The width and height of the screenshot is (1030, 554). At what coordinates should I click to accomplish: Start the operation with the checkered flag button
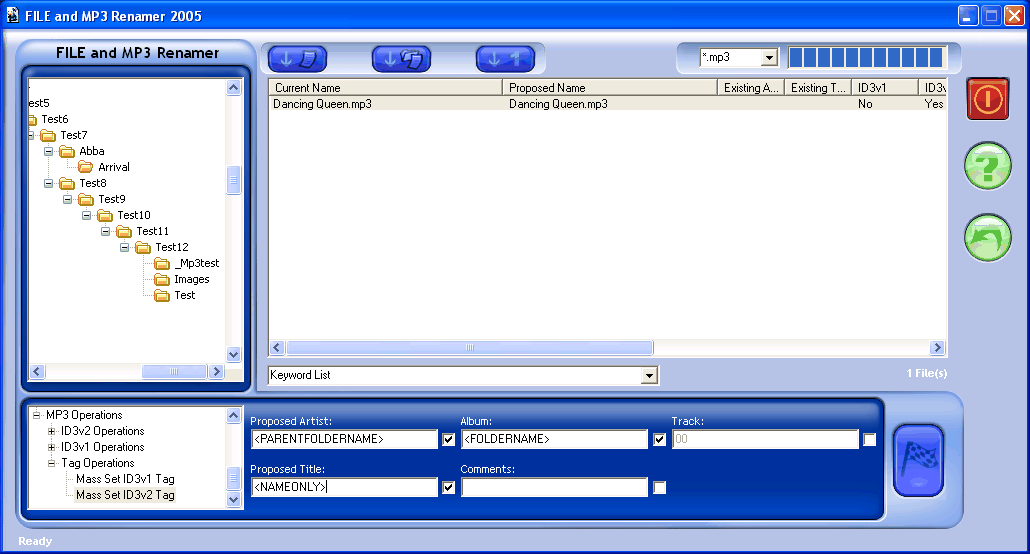coord(918,460)
